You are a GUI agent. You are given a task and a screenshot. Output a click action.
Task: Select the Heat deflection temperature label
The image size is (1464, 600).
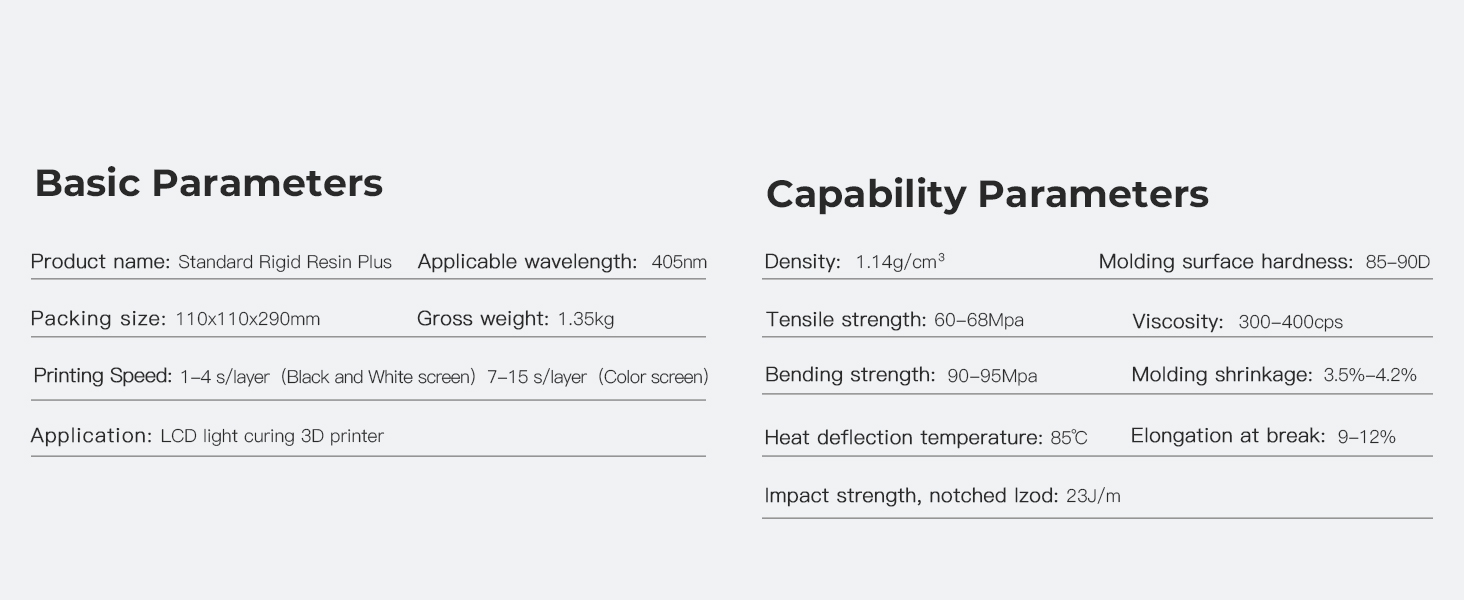(903, 438)
